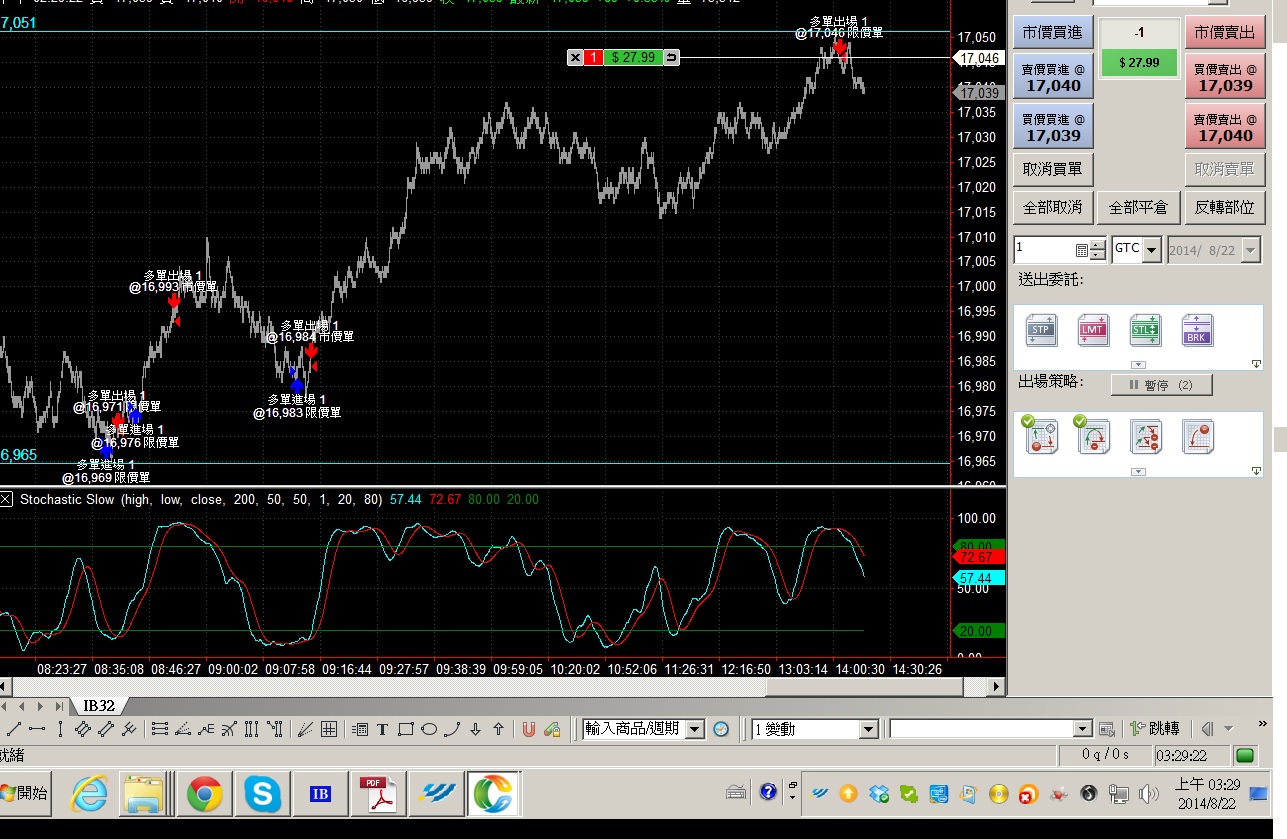Click the 反轉部位 reverse position button

1225,207
